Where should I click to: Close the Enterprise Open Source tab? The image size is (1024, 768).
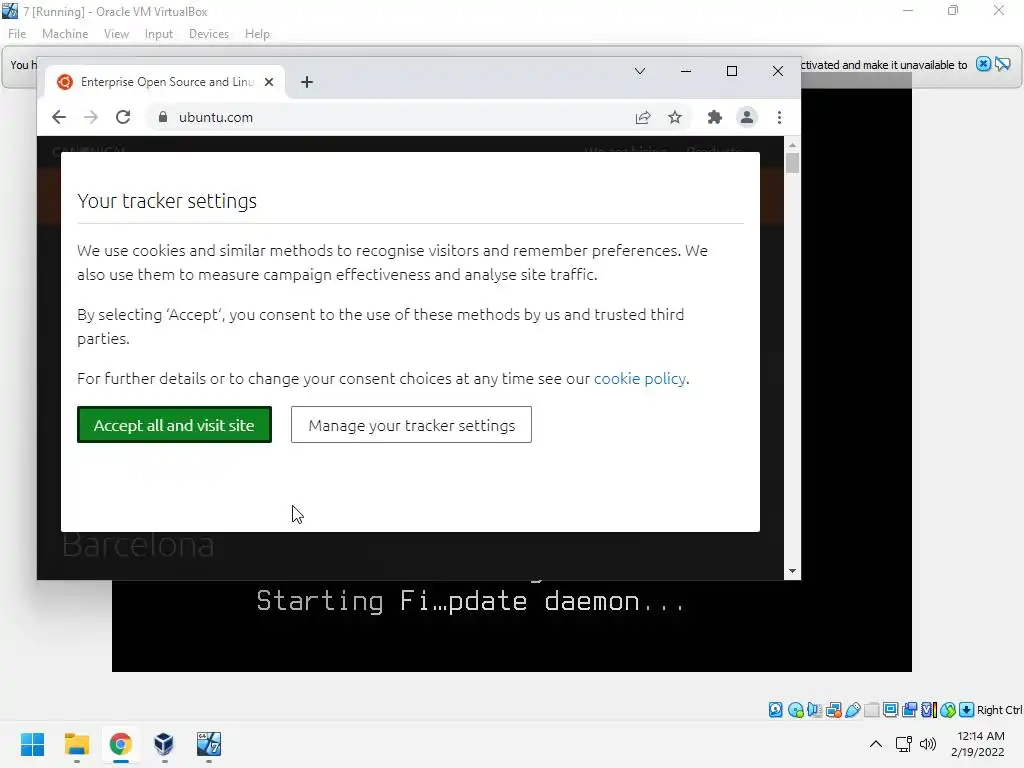(x=269, y=82)
